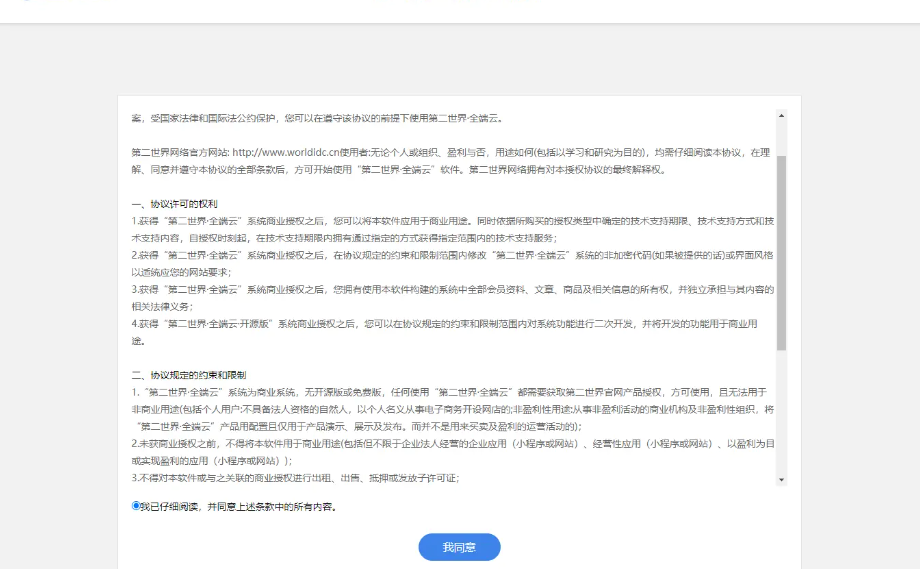The height and width of the screenshot is (576, 920).
Task: Click restriction clause 2 beginning 未获商业授权之前
Action: tap(450, 443)
